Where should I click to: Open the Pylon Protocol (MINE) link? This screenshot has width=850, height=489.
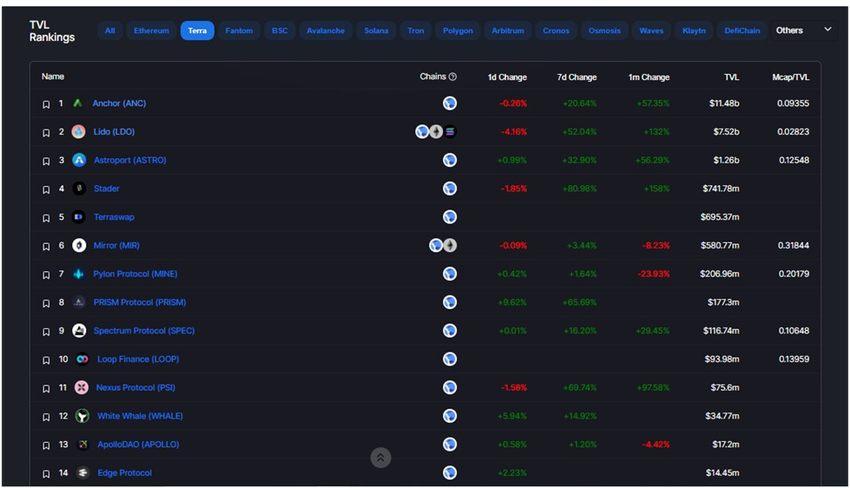coord(135,274)
